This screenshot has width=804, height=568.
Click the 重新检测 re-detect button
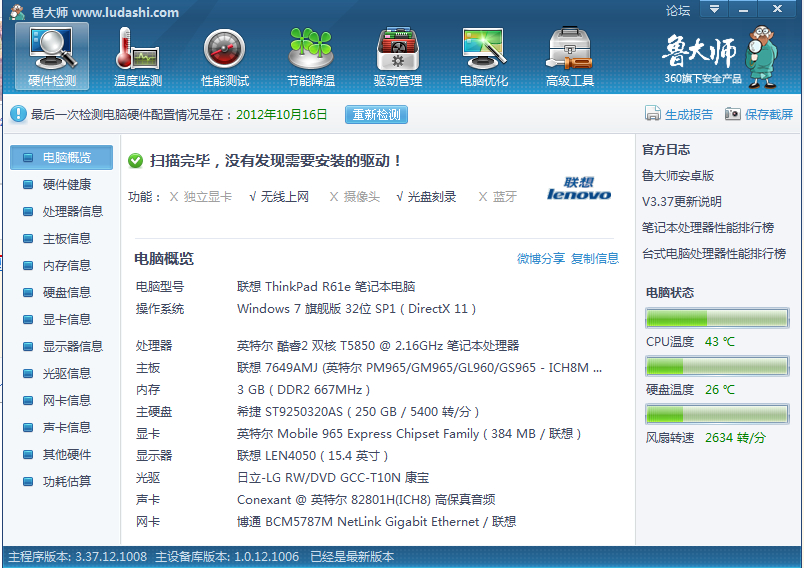[376, 114]
